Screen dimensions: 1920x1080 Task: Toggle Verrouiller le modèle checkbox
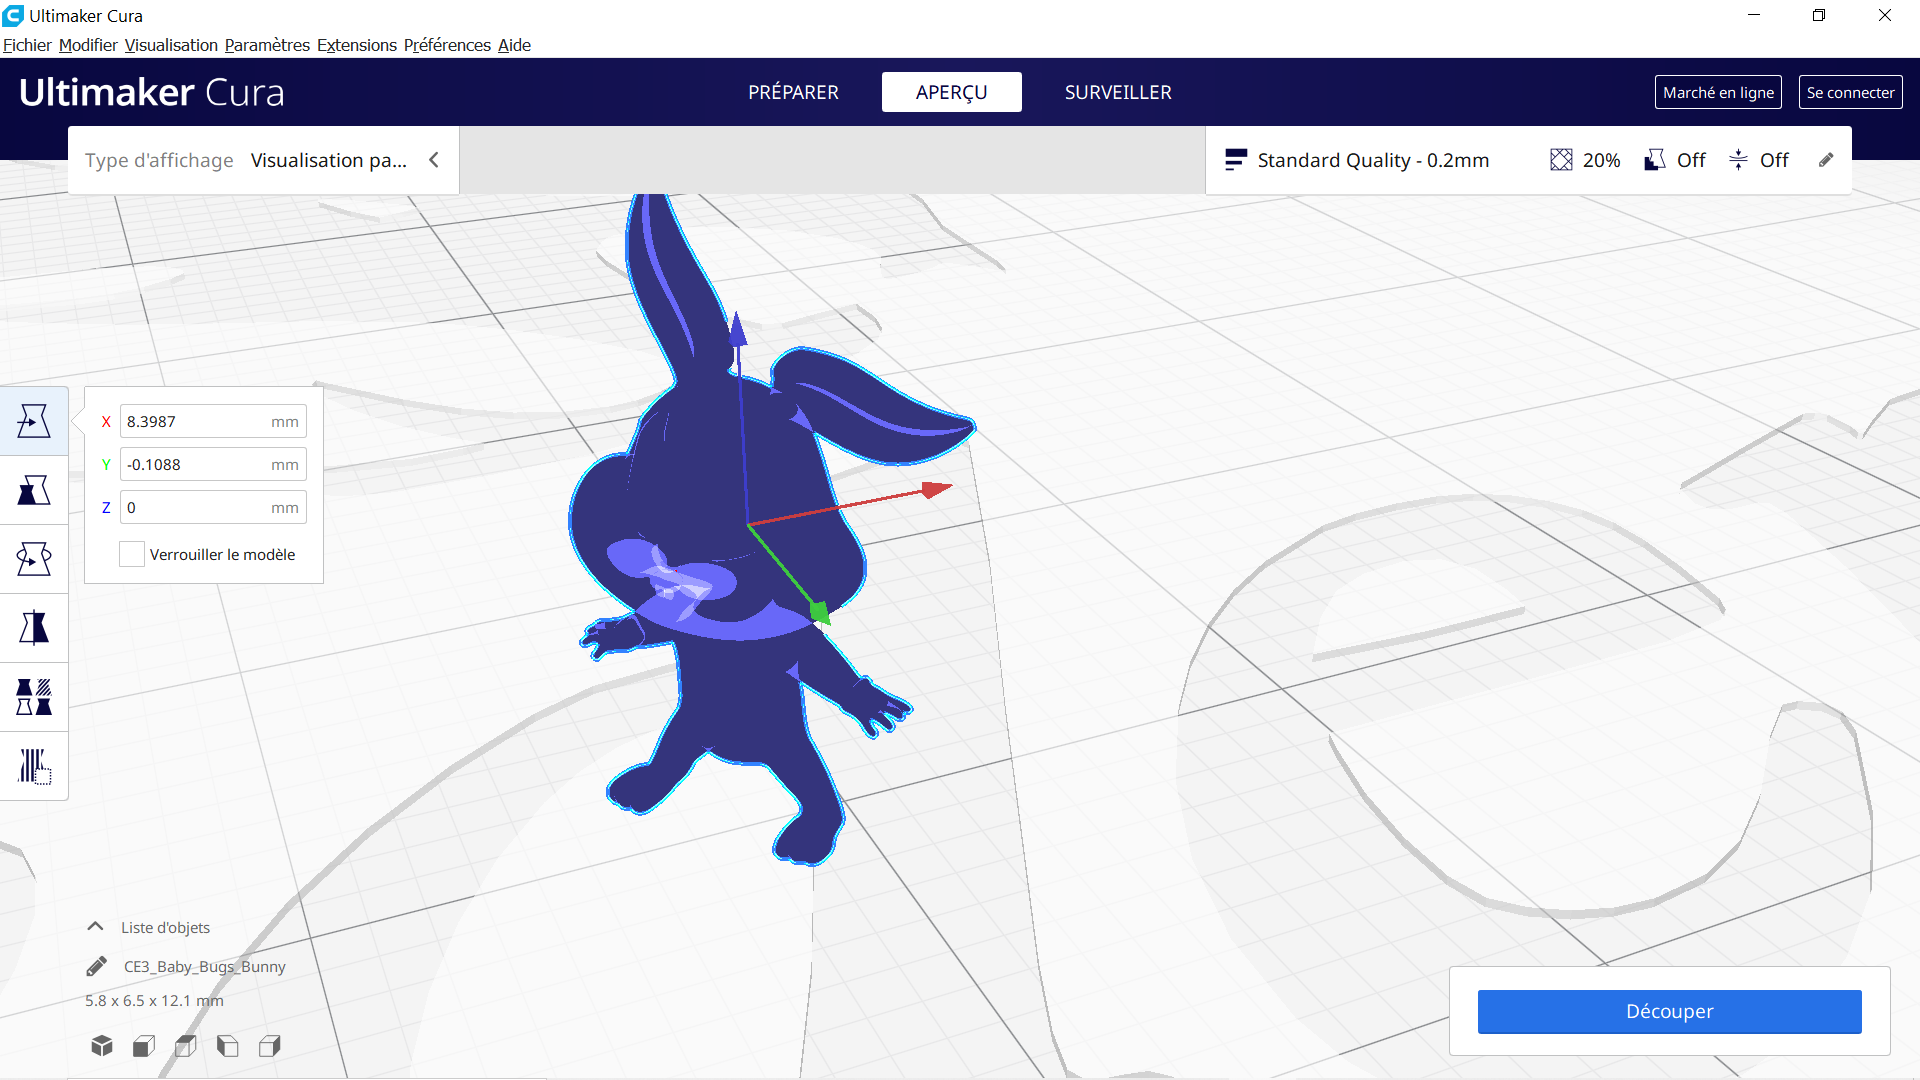click(x=132, y=554)
